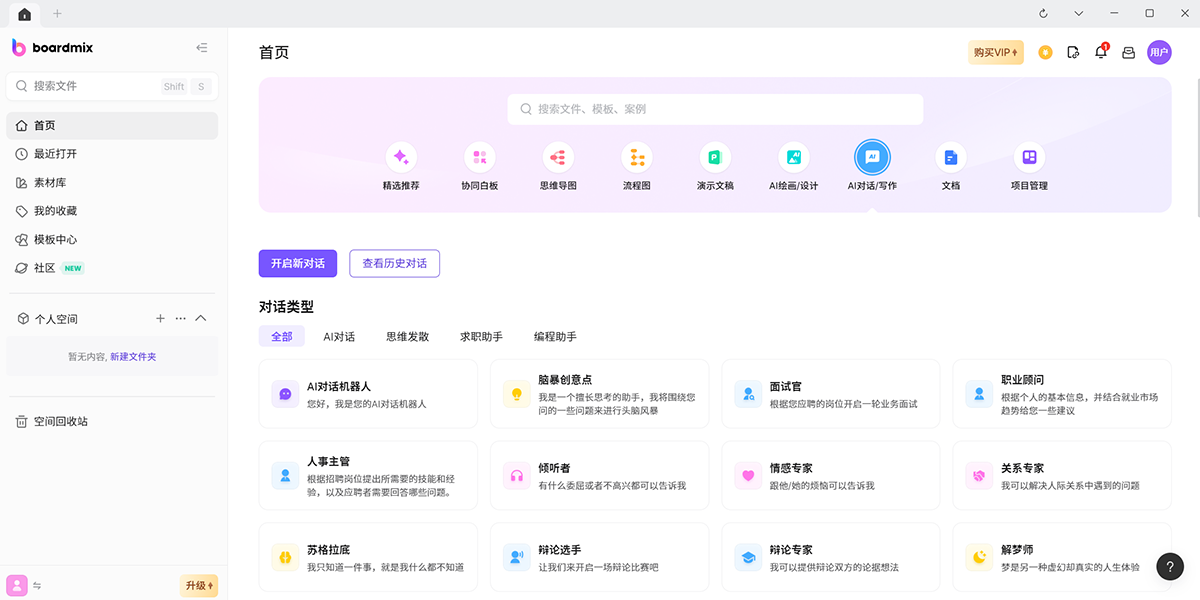Screen dimensions: 1200x600
Task: Toggle account switch icon beside avatar
Action: 37,586
